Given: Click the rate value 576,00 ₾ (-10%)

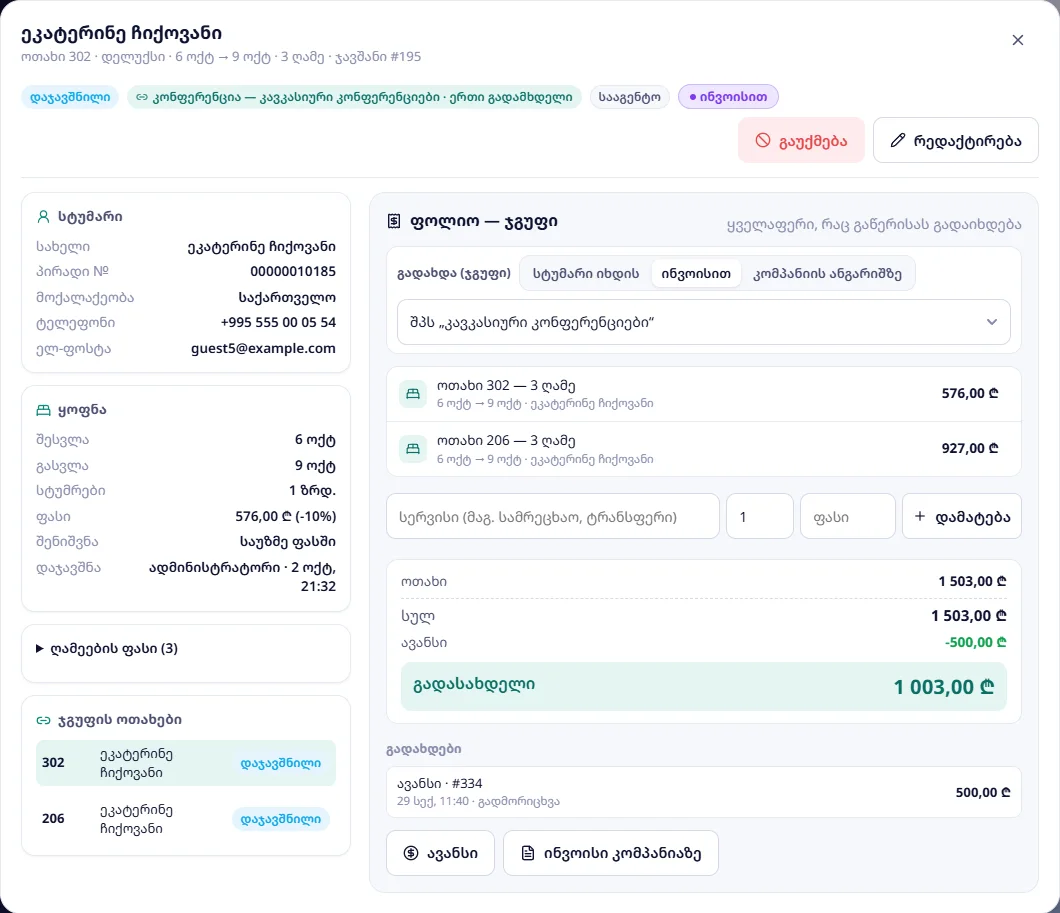Looking at the screenshot, I should pyautogui.click(x=285, y=516).
